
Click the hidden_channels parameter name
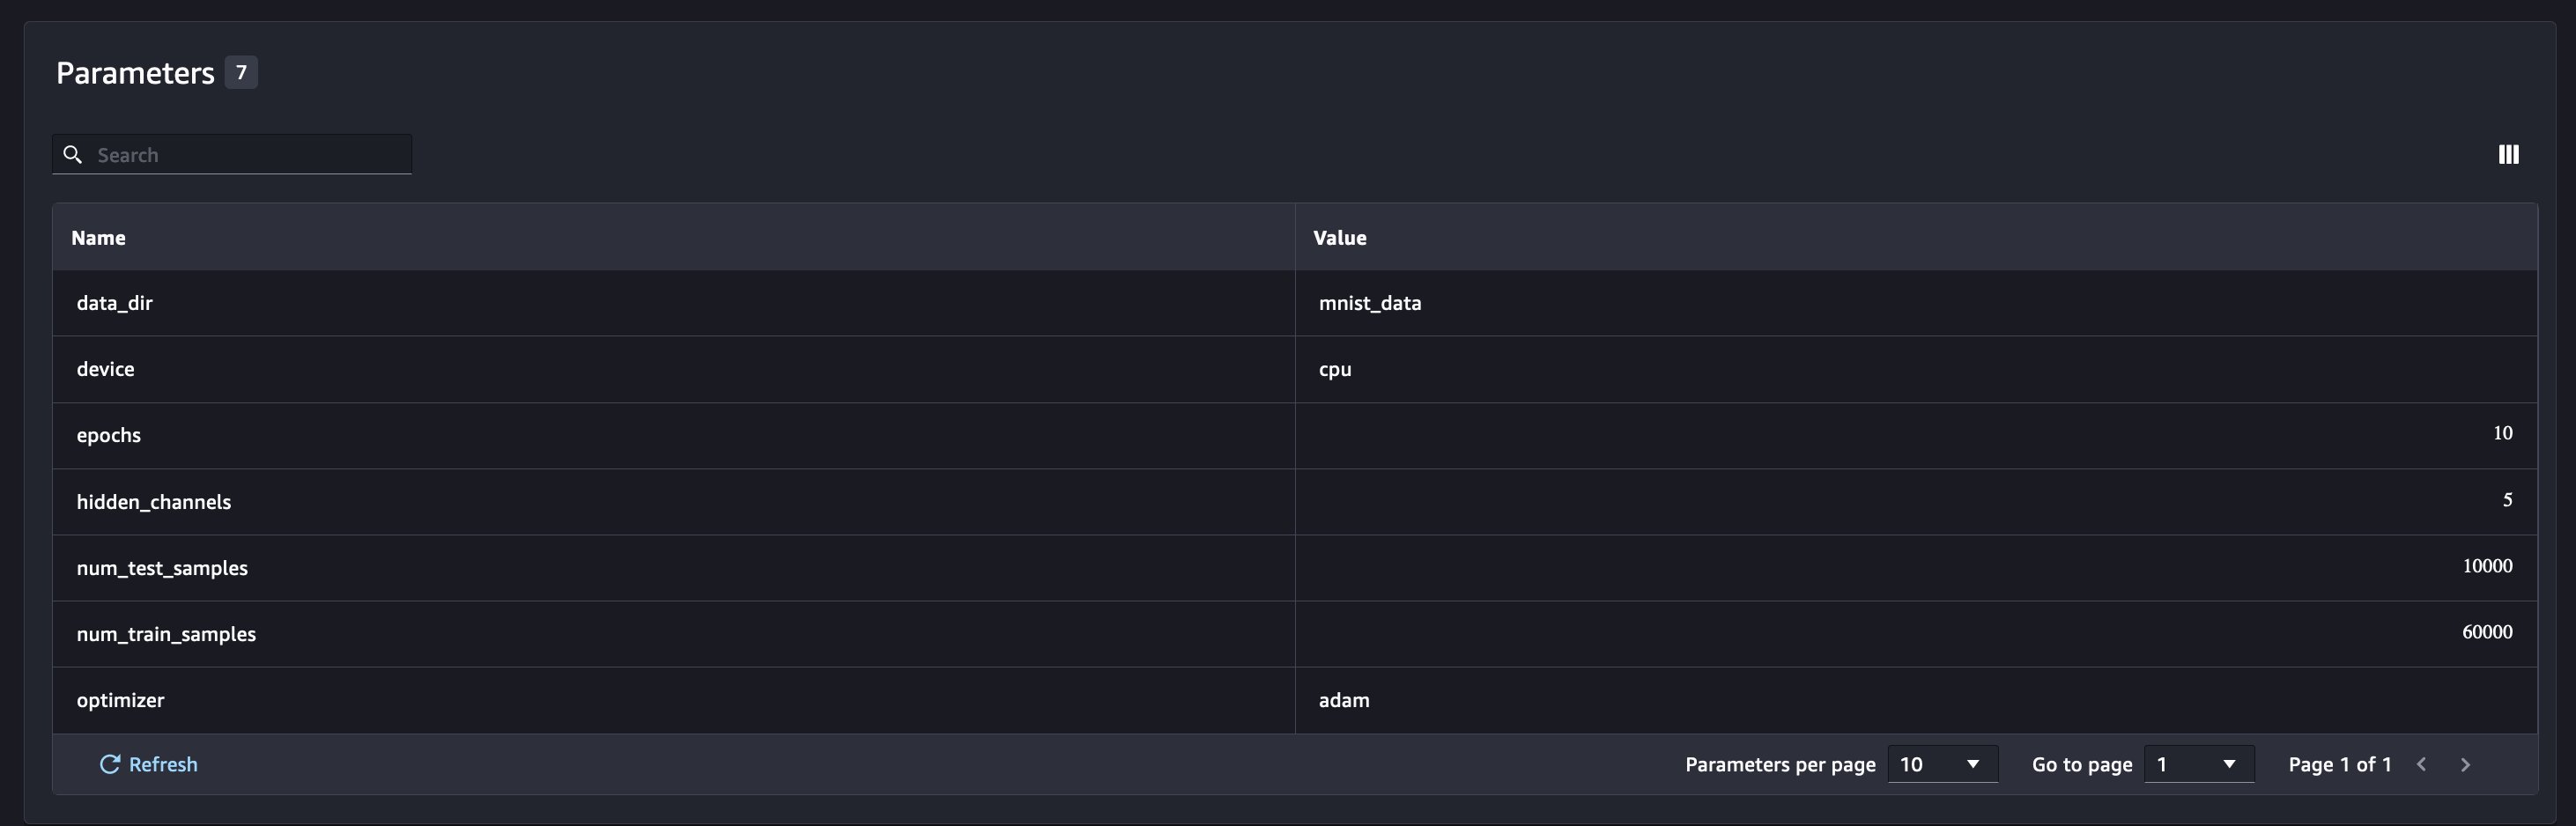pos(154,502)
